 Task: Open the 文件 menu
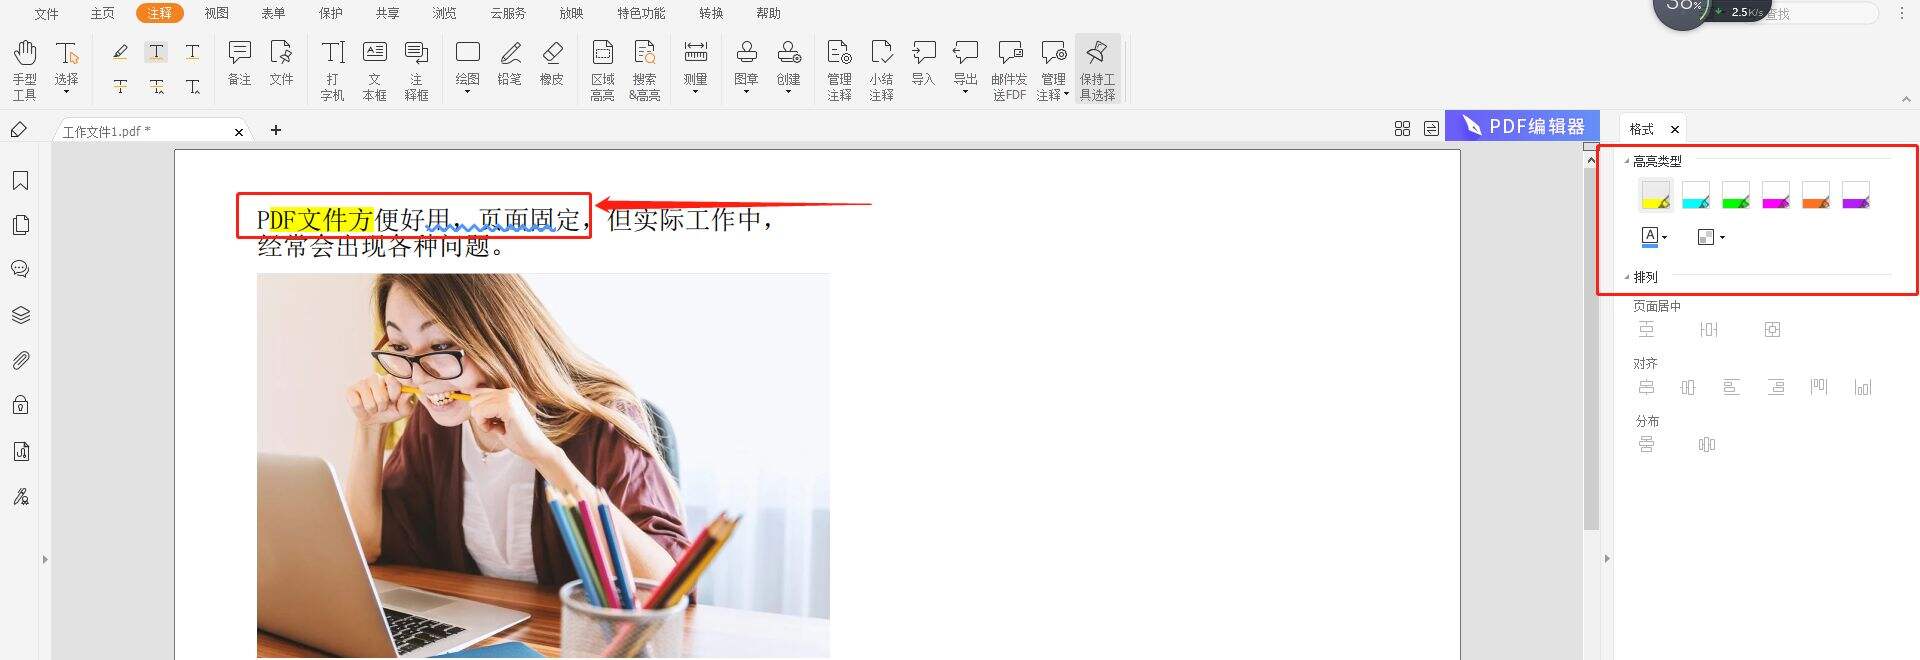tap(46, 13)
